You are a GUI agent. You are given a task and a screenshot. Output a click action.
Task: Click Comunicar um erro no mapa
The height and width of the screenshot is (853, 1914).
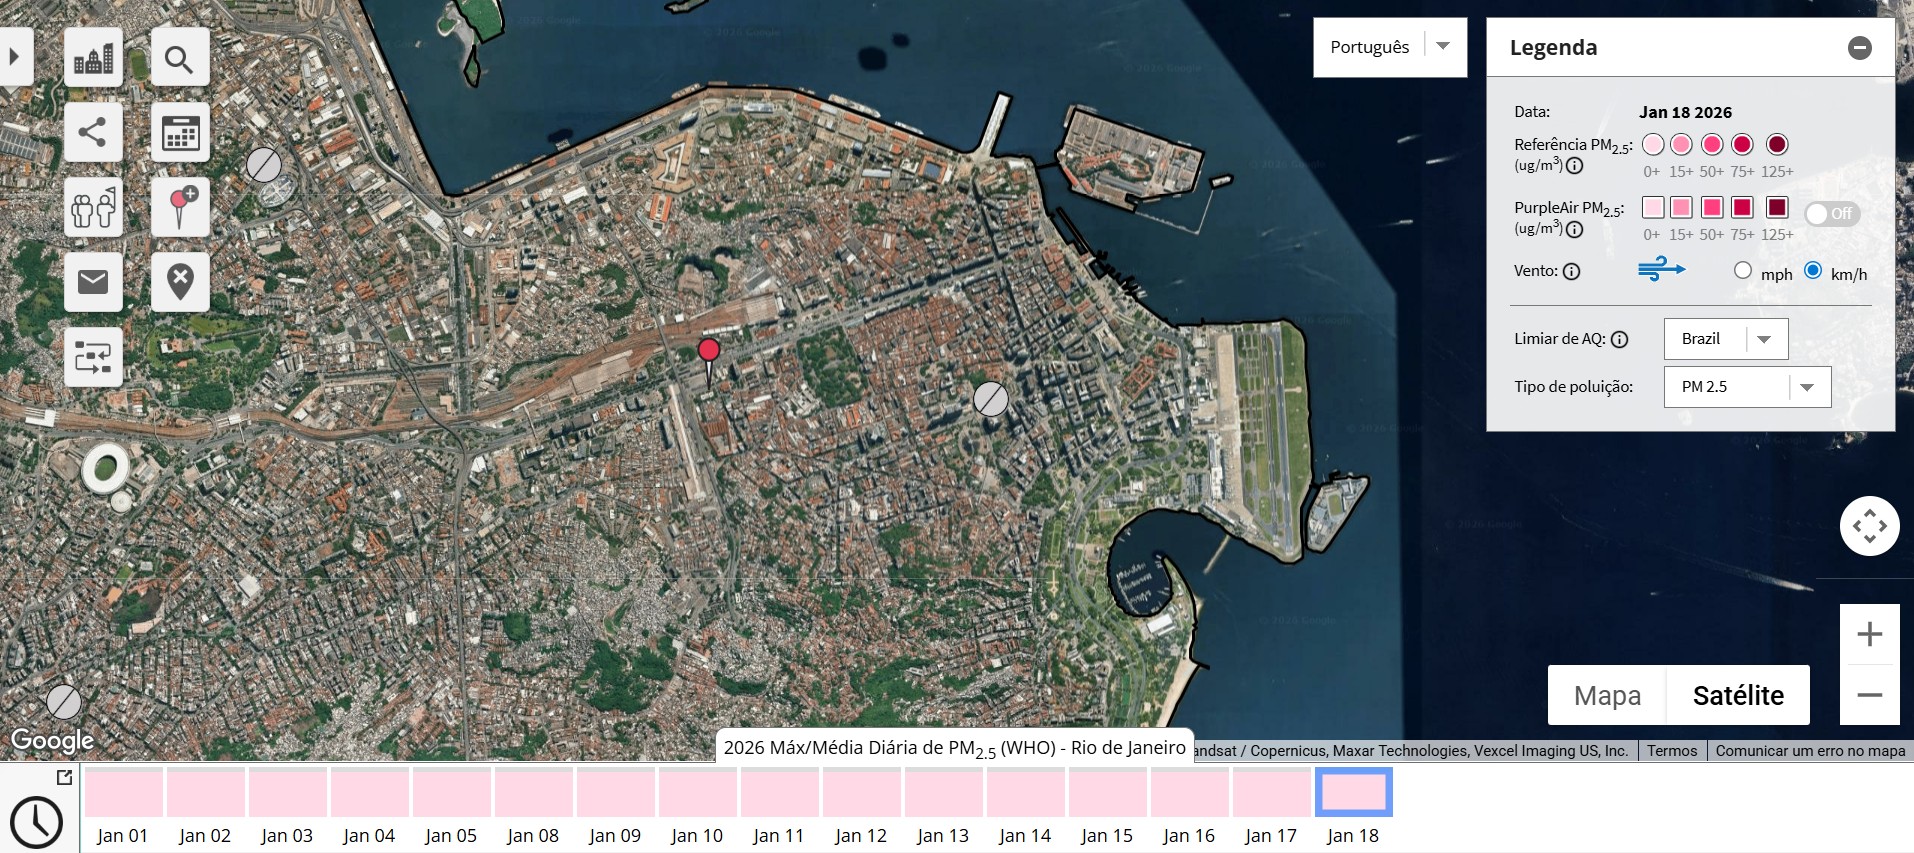tap(1810, 751)
